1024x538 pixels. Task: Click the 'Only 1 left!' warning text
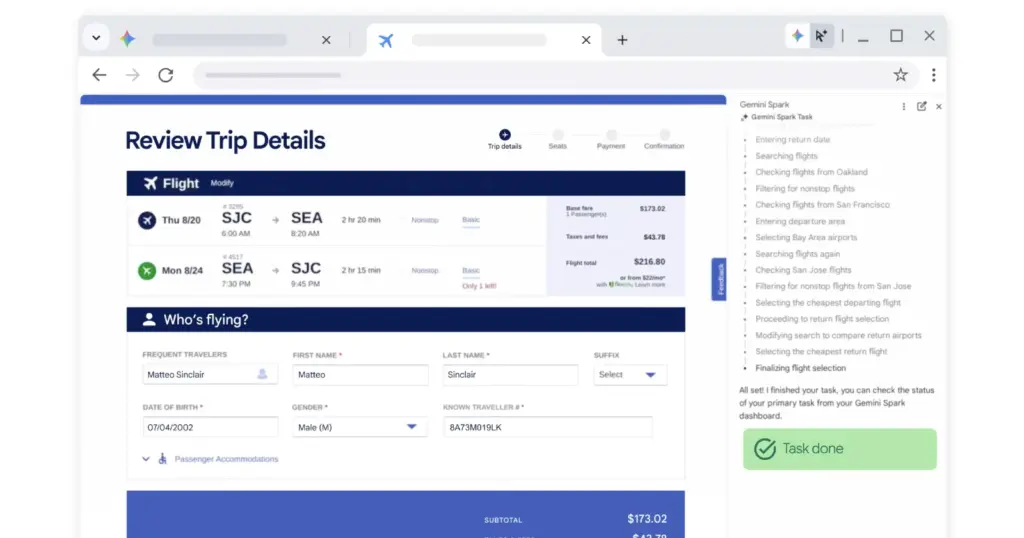pyautogui.click(x=479, y=286)
